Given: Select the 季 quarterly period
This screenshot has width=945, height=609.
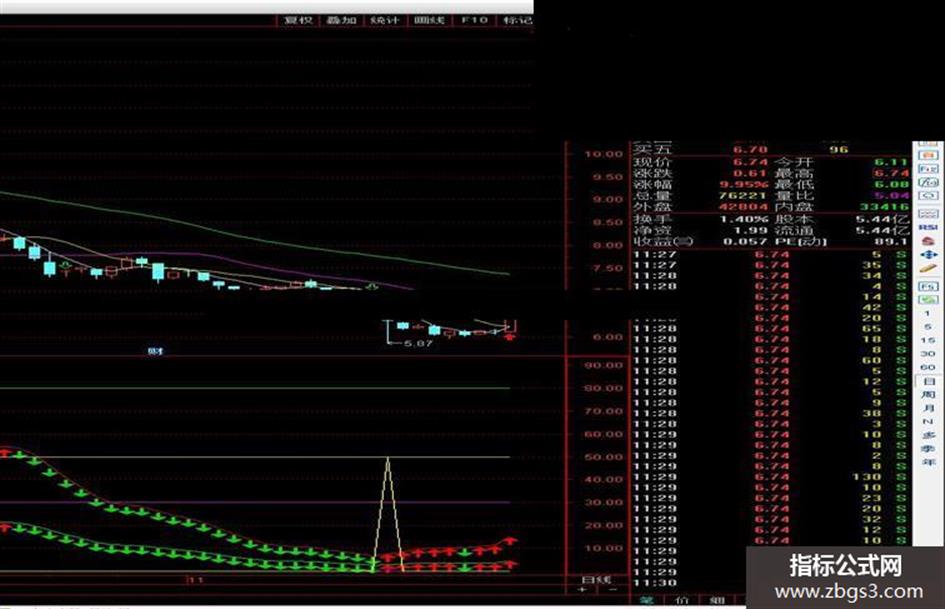Looking at the screenshot, I should coord(928,448).
